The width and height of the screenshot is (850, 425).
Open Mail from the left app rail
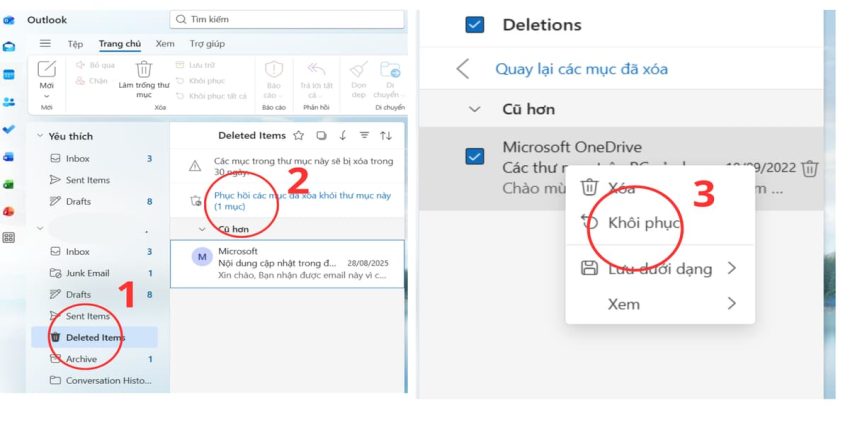(9, 47)
